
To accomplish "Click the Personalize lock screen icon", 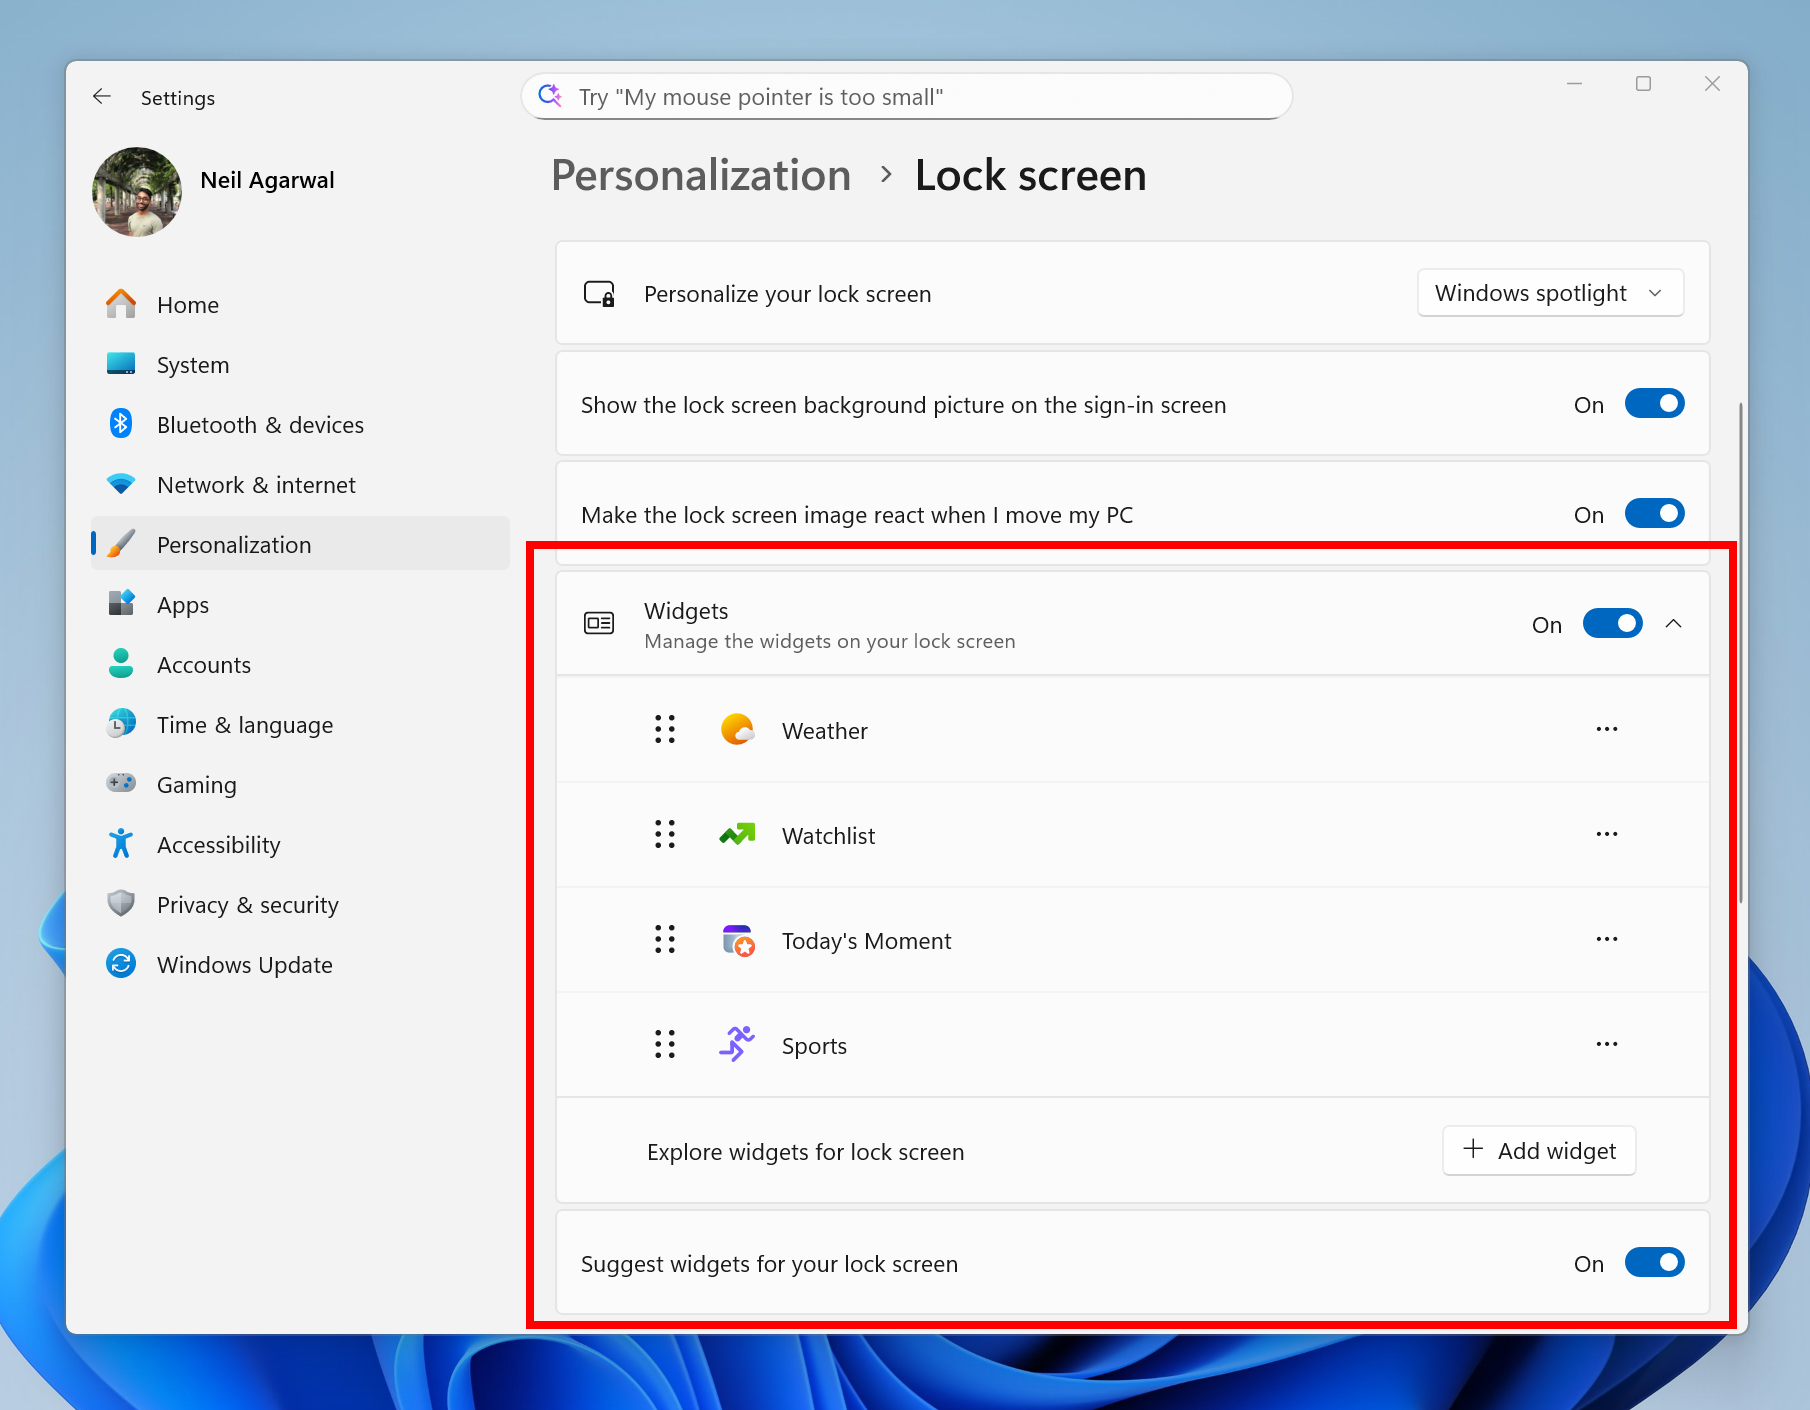I will (x=599, y=293).
